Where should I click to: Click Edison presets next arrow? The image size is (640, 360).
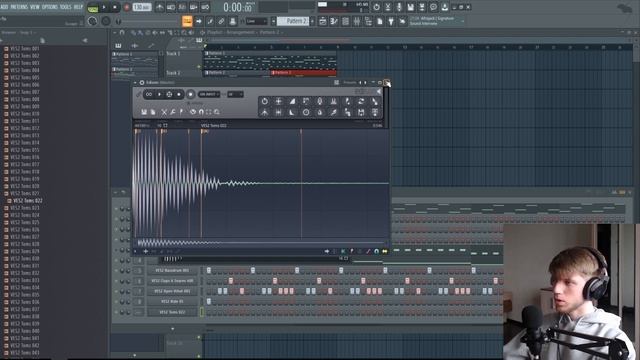pyautogui.click(x=365, y=82)
